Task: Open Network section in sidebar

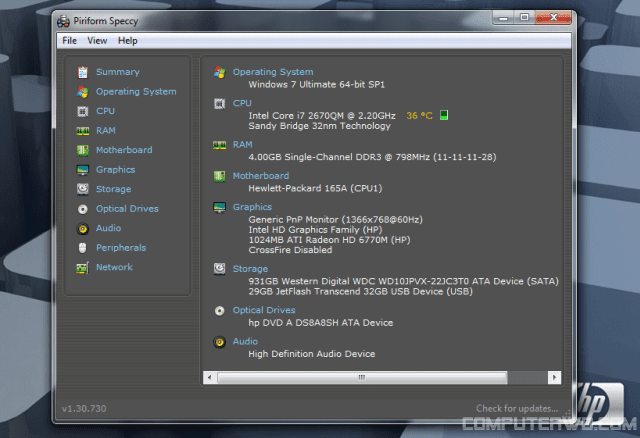Action: [x=114, y=267]
